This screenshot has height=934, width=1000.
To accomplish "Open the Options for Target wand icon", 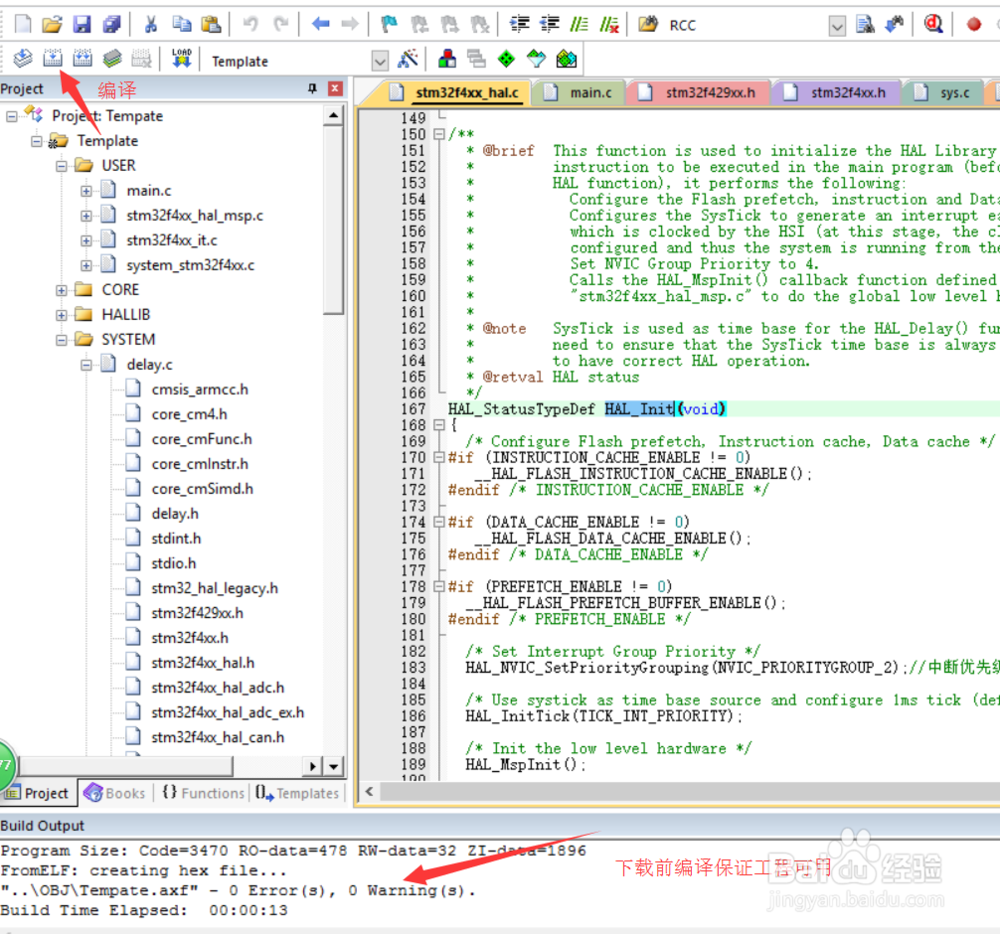I will [408, 59].
